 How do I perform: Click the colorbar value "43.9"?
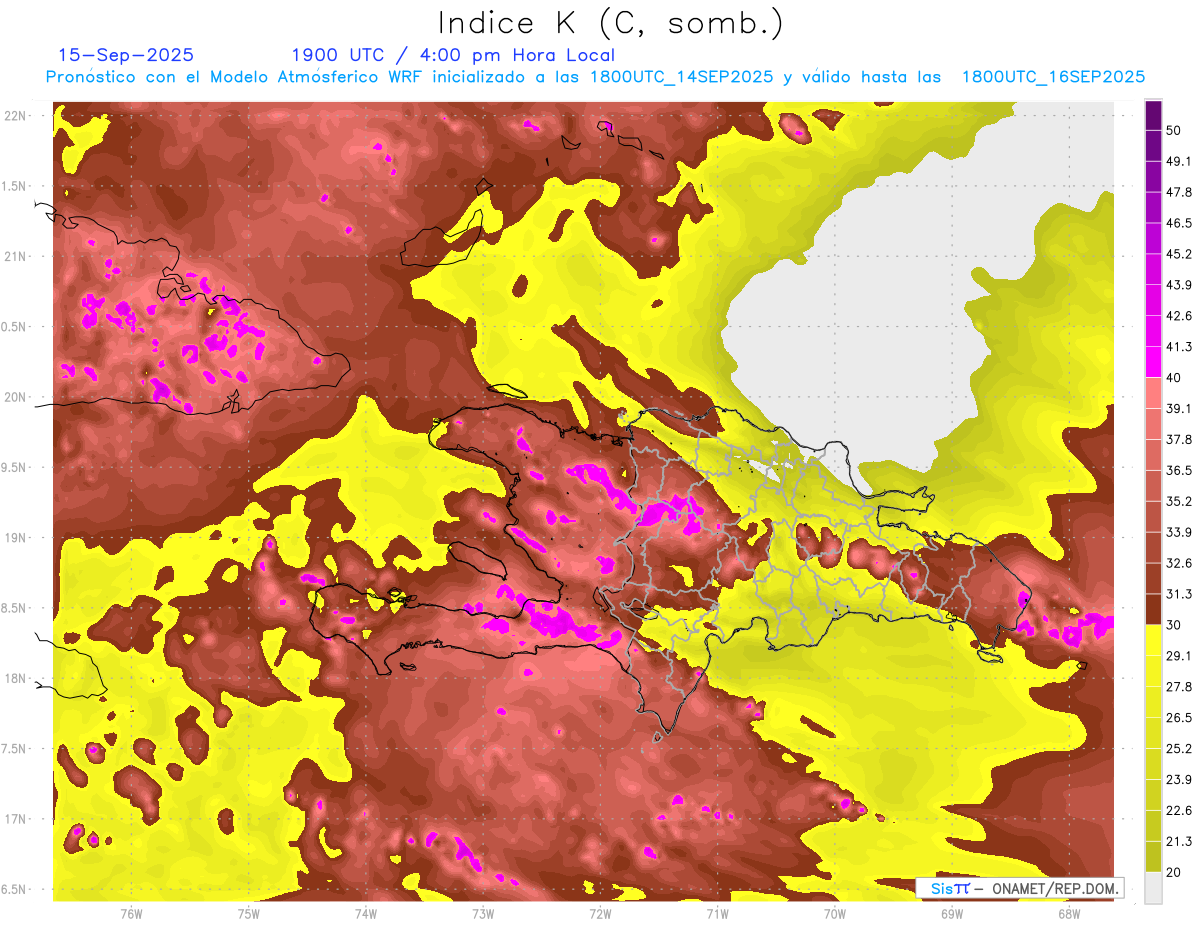point(1179,285)
